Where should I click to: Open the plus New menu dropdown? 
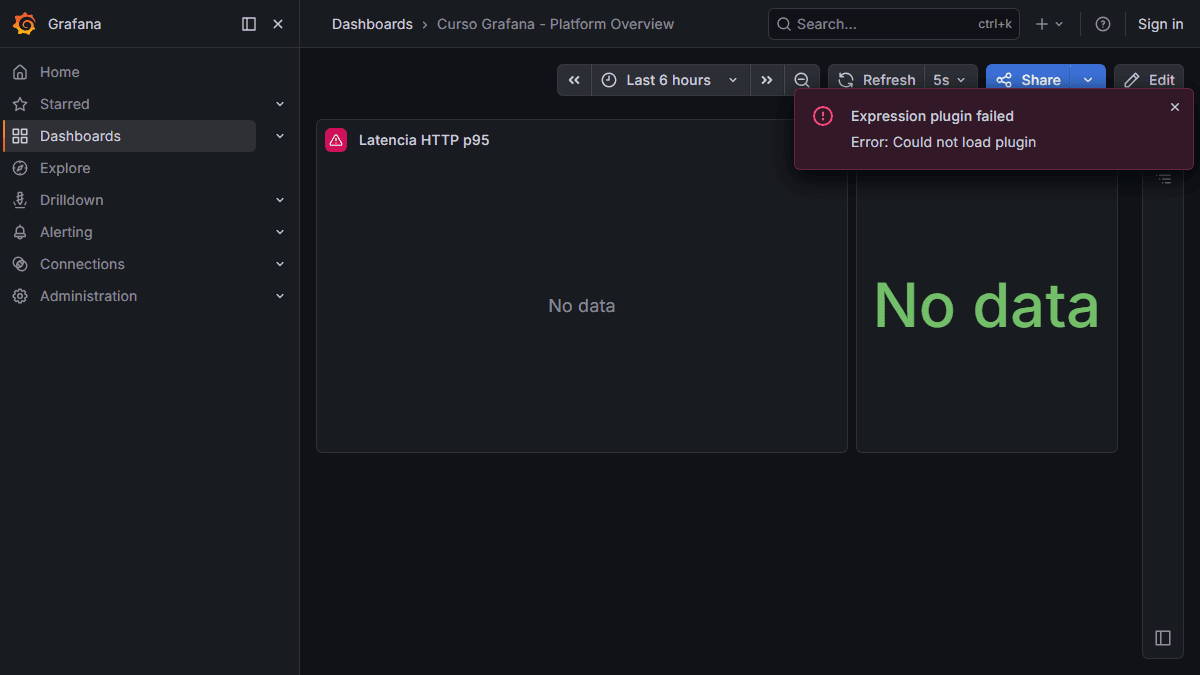pos(1049,24)
